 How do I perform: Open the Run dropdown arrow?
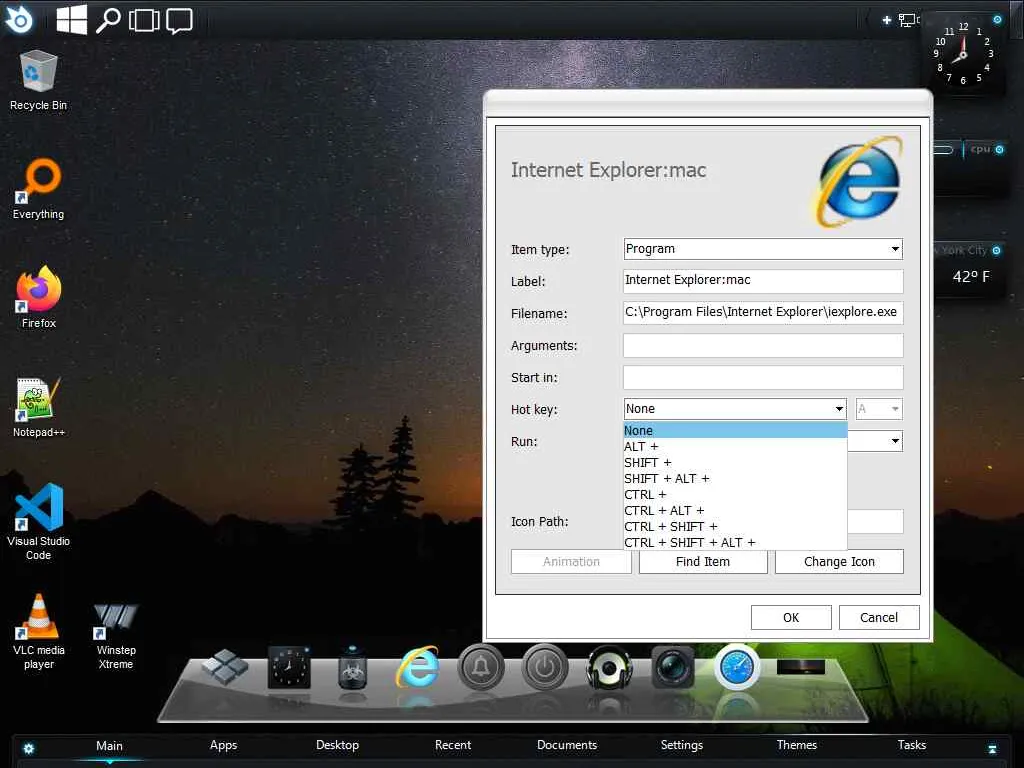click(895, 441)
